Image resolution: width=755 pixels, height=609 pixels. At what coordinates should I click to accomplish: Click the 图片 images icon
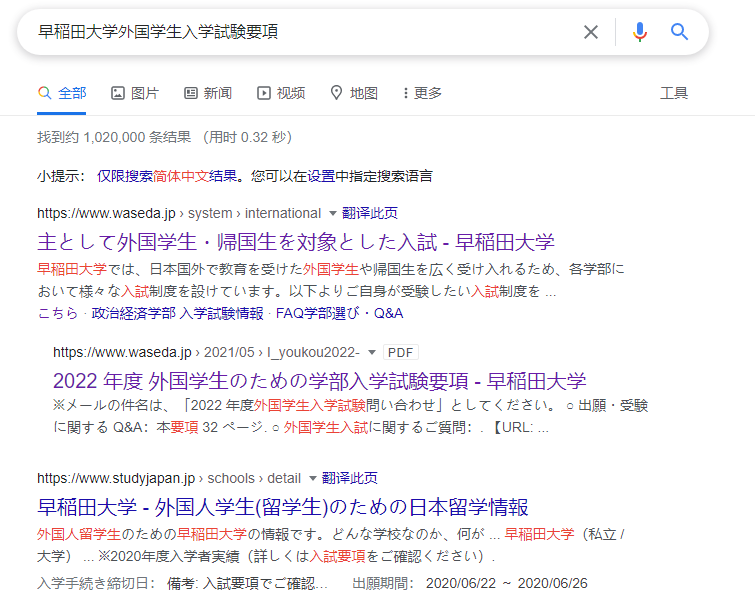click(x=118, y=93)
